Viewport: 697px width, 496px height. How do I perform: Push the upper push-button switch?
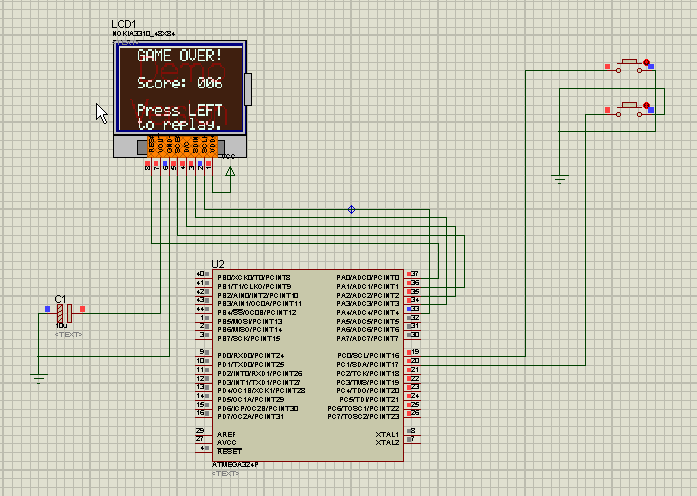point(629,66)
